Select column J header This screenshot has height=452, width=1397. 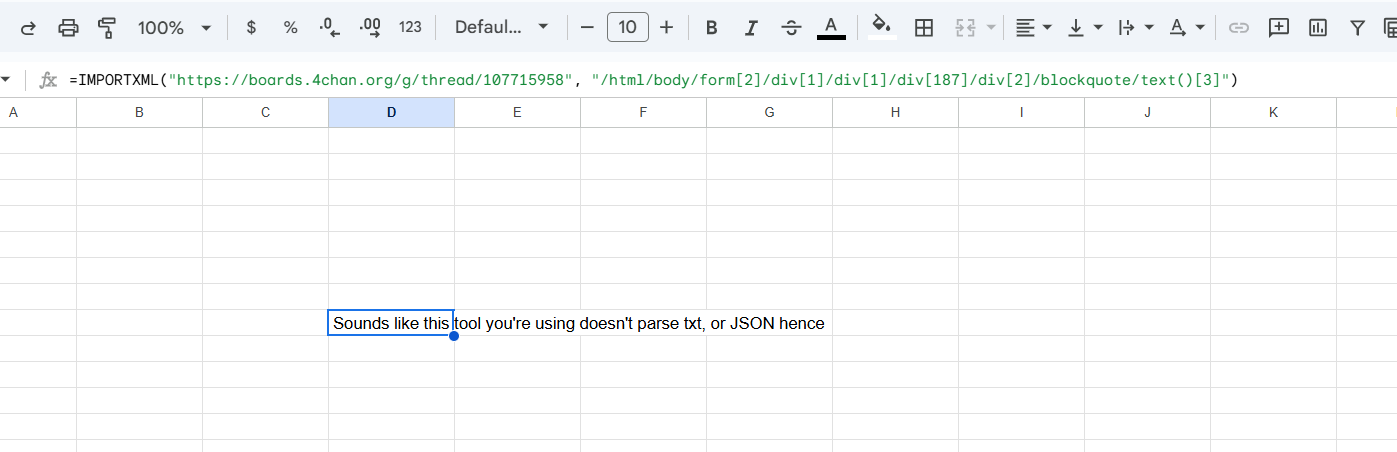1147,113
